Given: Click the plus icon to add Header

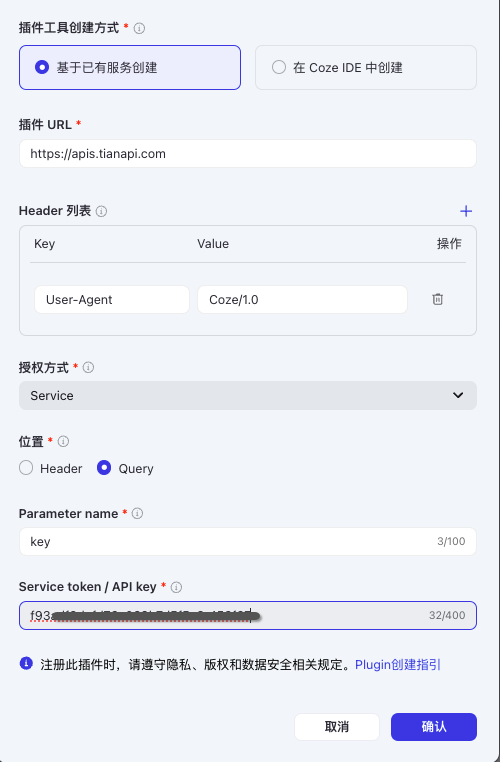Looking at the screenshot, I should (466, 211).
